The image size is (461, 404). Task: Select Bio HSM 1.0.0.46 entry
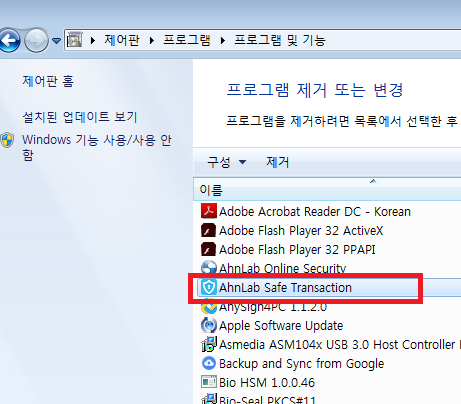[267, 383]
